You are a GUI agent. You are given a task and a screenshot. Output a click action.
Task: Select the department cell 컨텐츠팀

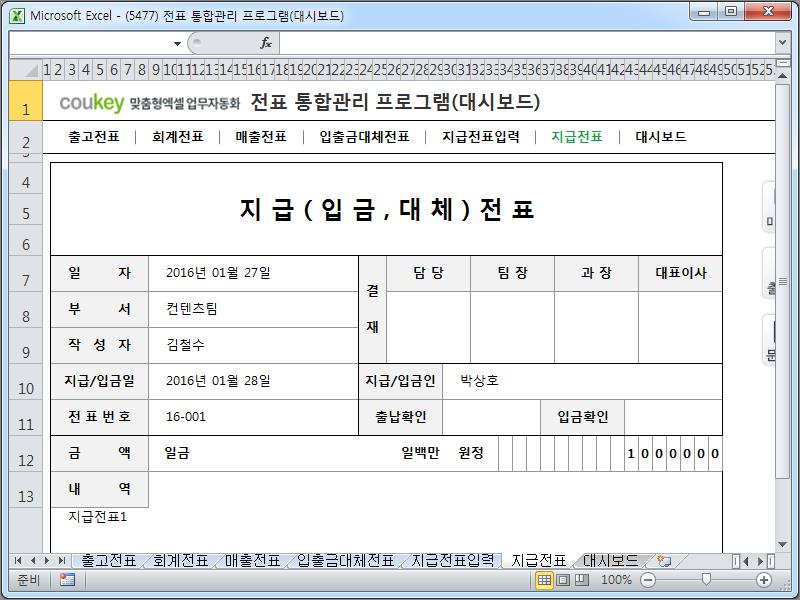coord(254,309)
